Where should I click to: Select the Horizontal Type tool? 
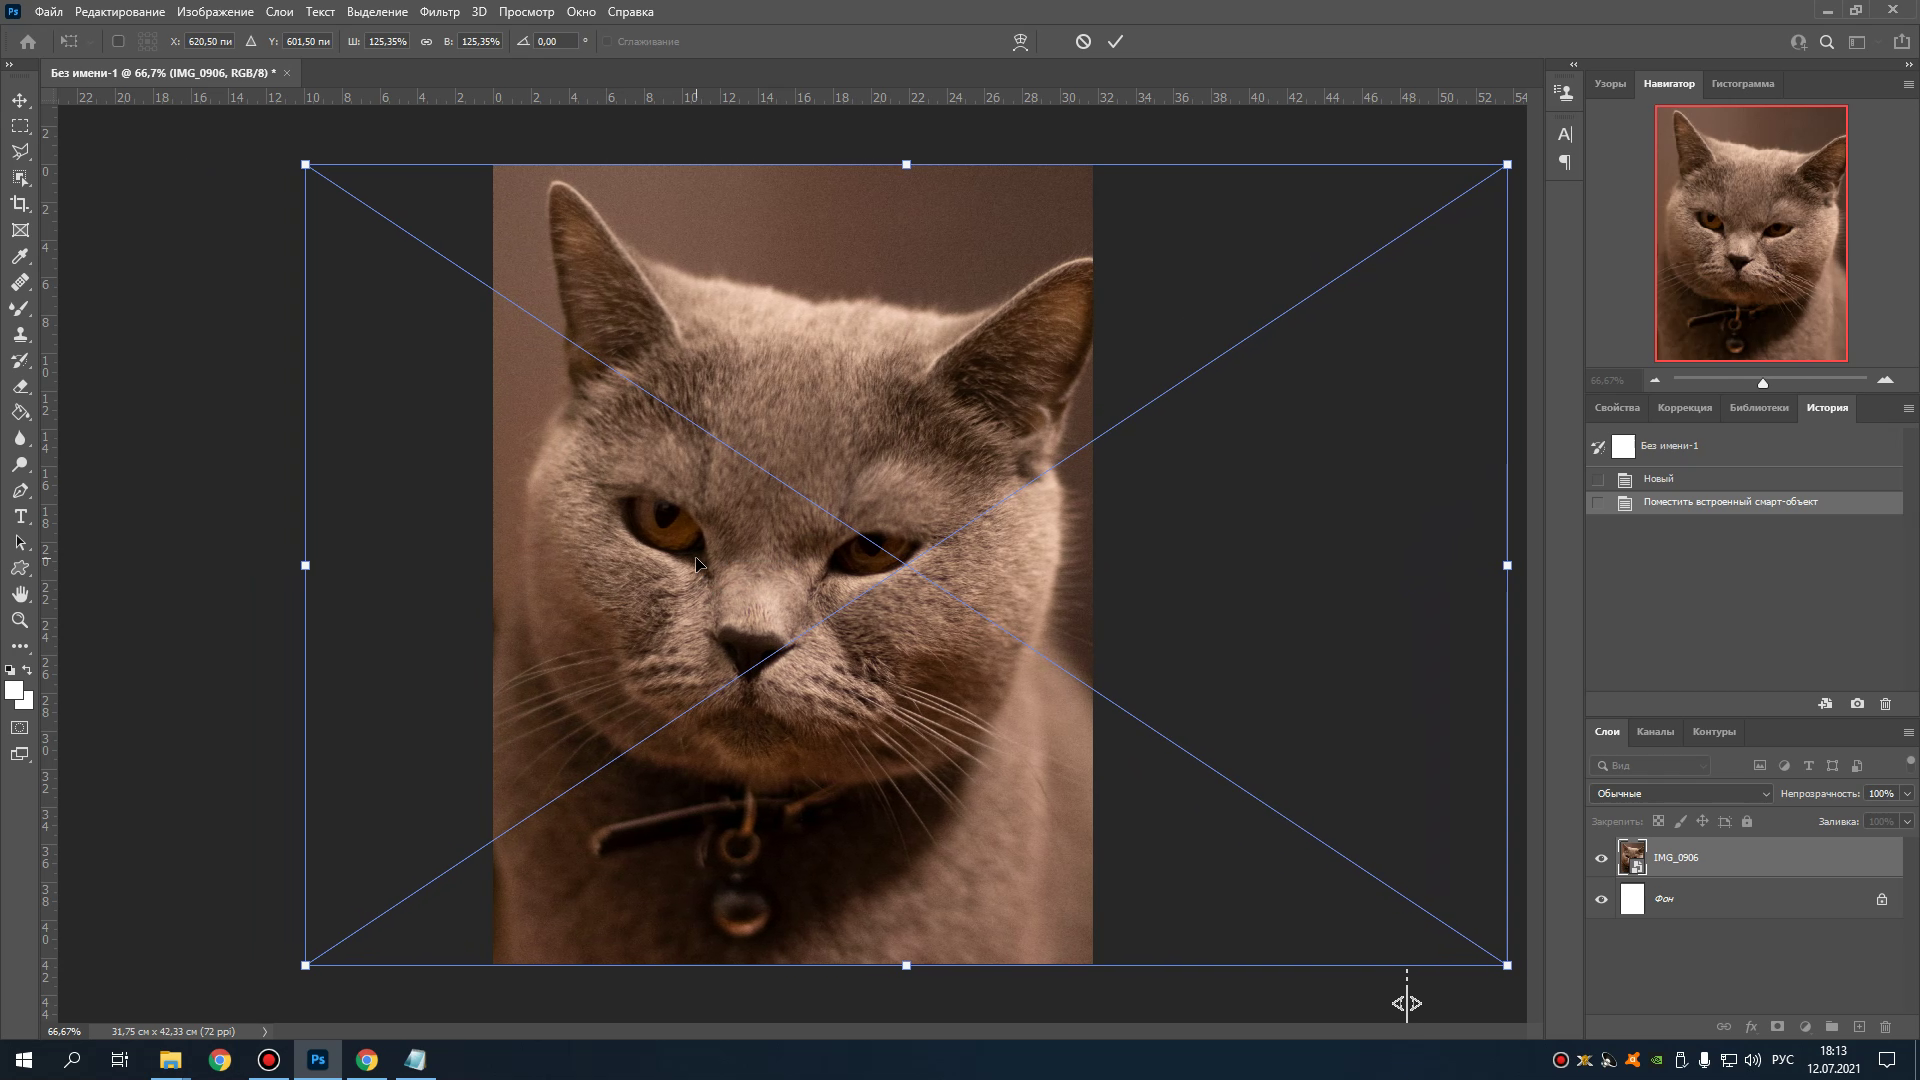pyautogui.click(x=20, y=517)
